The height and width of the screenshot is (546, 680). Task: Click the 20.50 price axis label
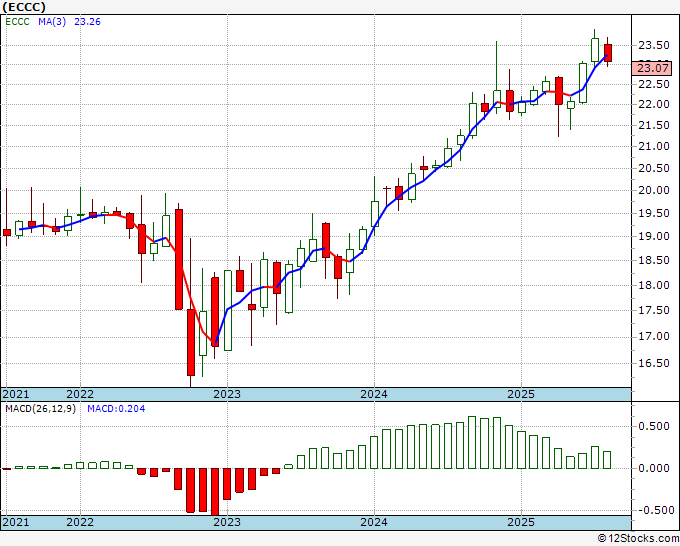[x=654, y=169]
